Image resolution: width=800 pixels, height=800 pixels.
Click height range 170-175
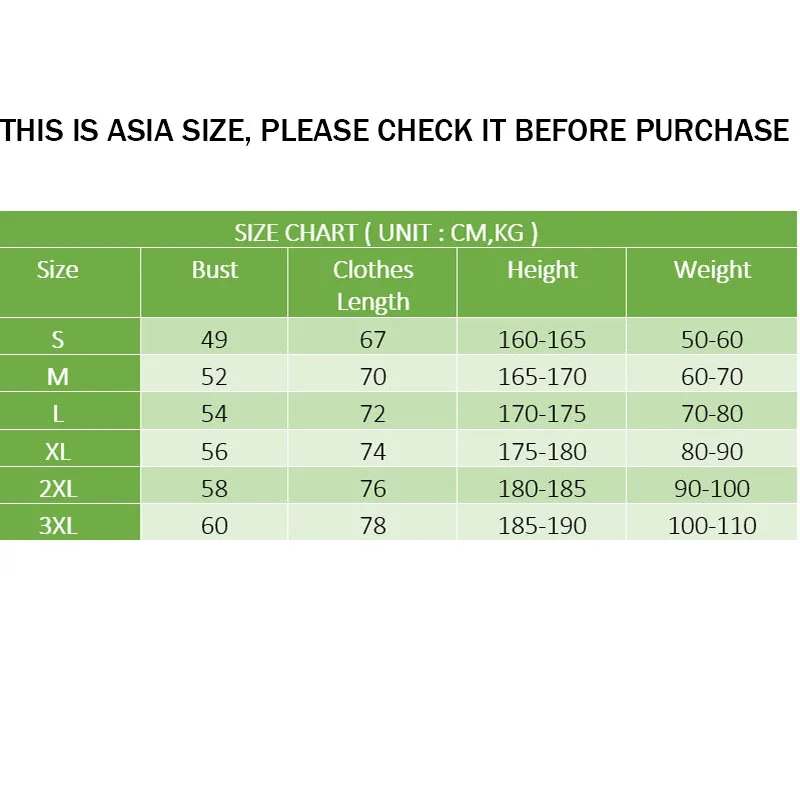point(542,414)
